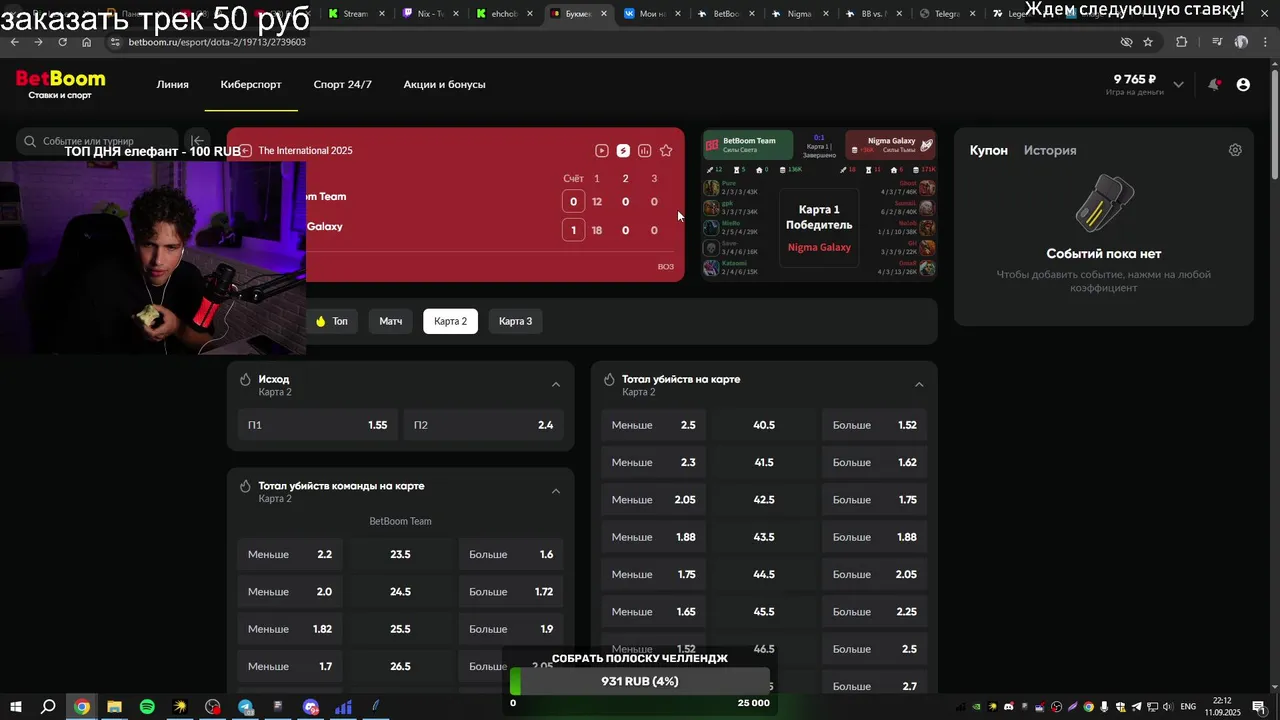Select Меньше 43.5 at odds 1.88

coord(653,537)
